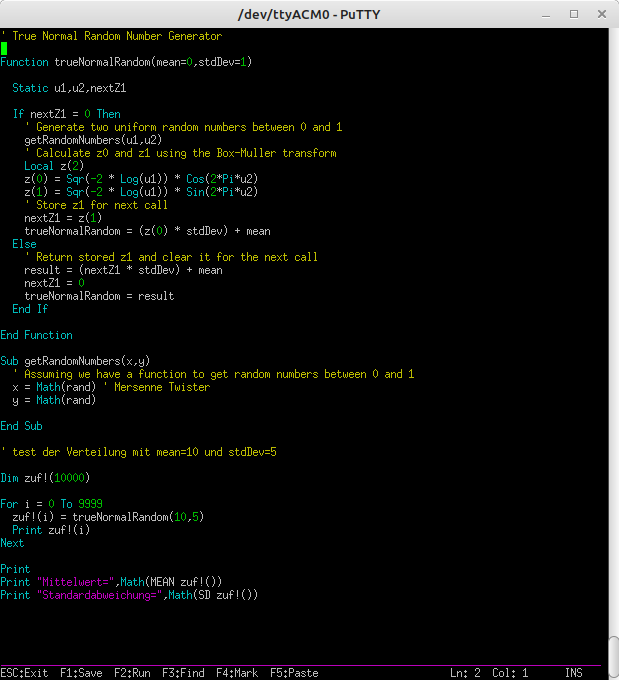Click the z(0) line with Cos
The image size is (619, 680).
[141, 179]
